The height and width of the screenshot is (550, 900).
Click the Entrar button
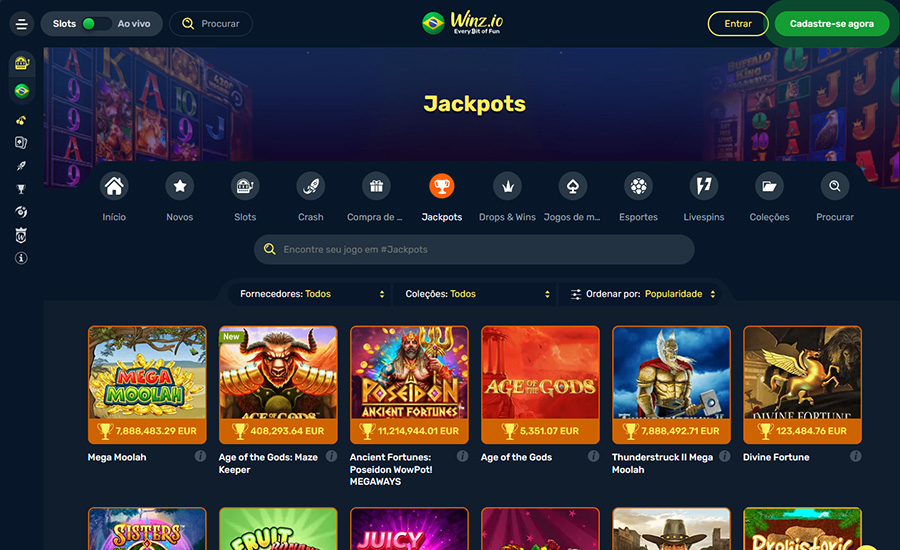click(x=738, y=24)
